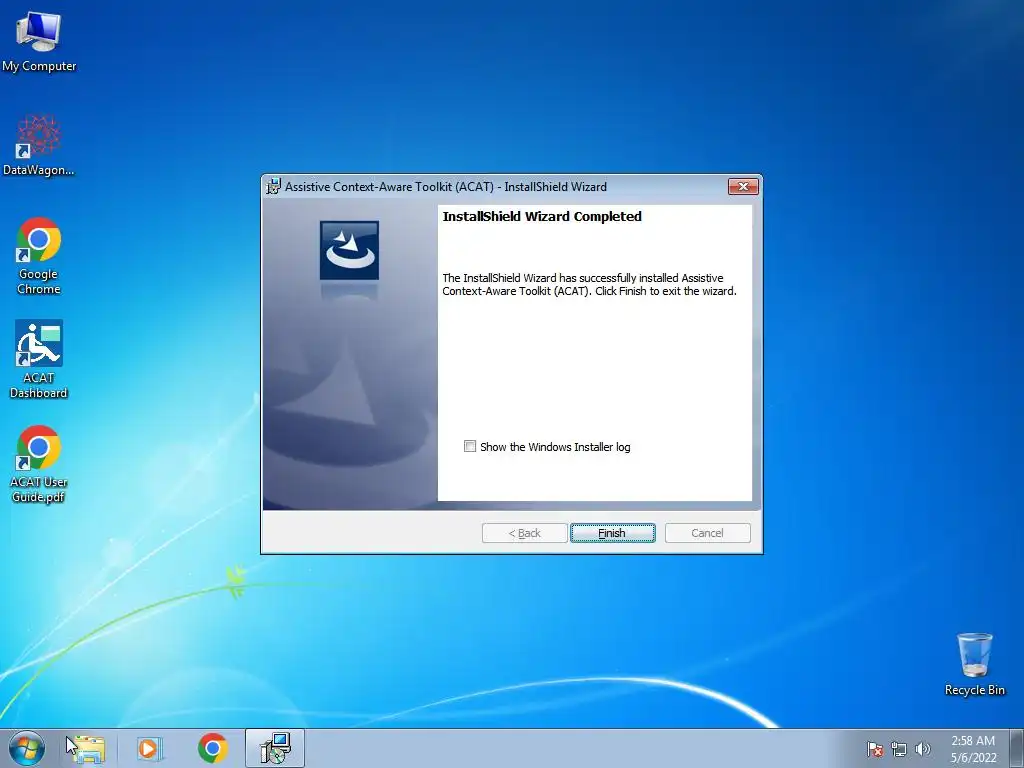
Task: Open ACAT User Guide.pdf shortcut
Action: (x=39, y=464)
